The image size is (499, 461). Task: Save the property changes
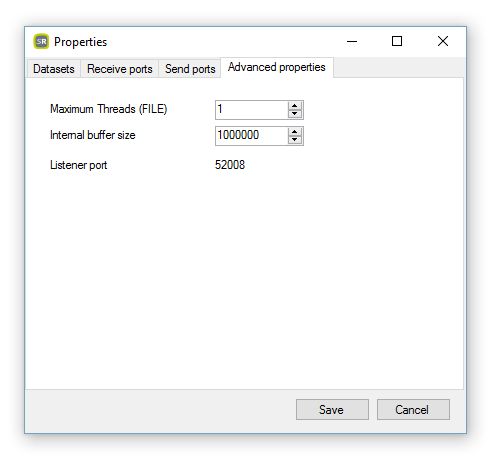pyautogui.click(x=332, y=409)
